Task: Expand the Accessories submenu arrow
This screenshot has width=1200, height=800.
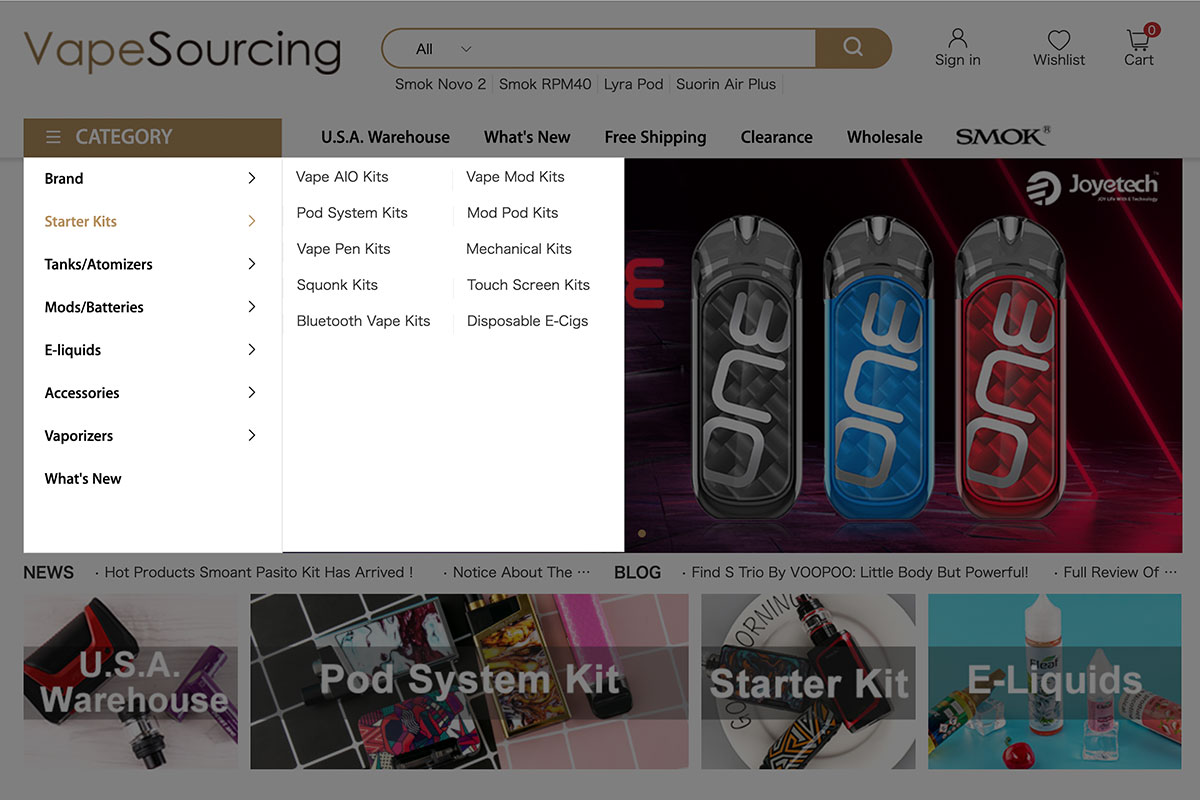Action: (x=251, y=393)
